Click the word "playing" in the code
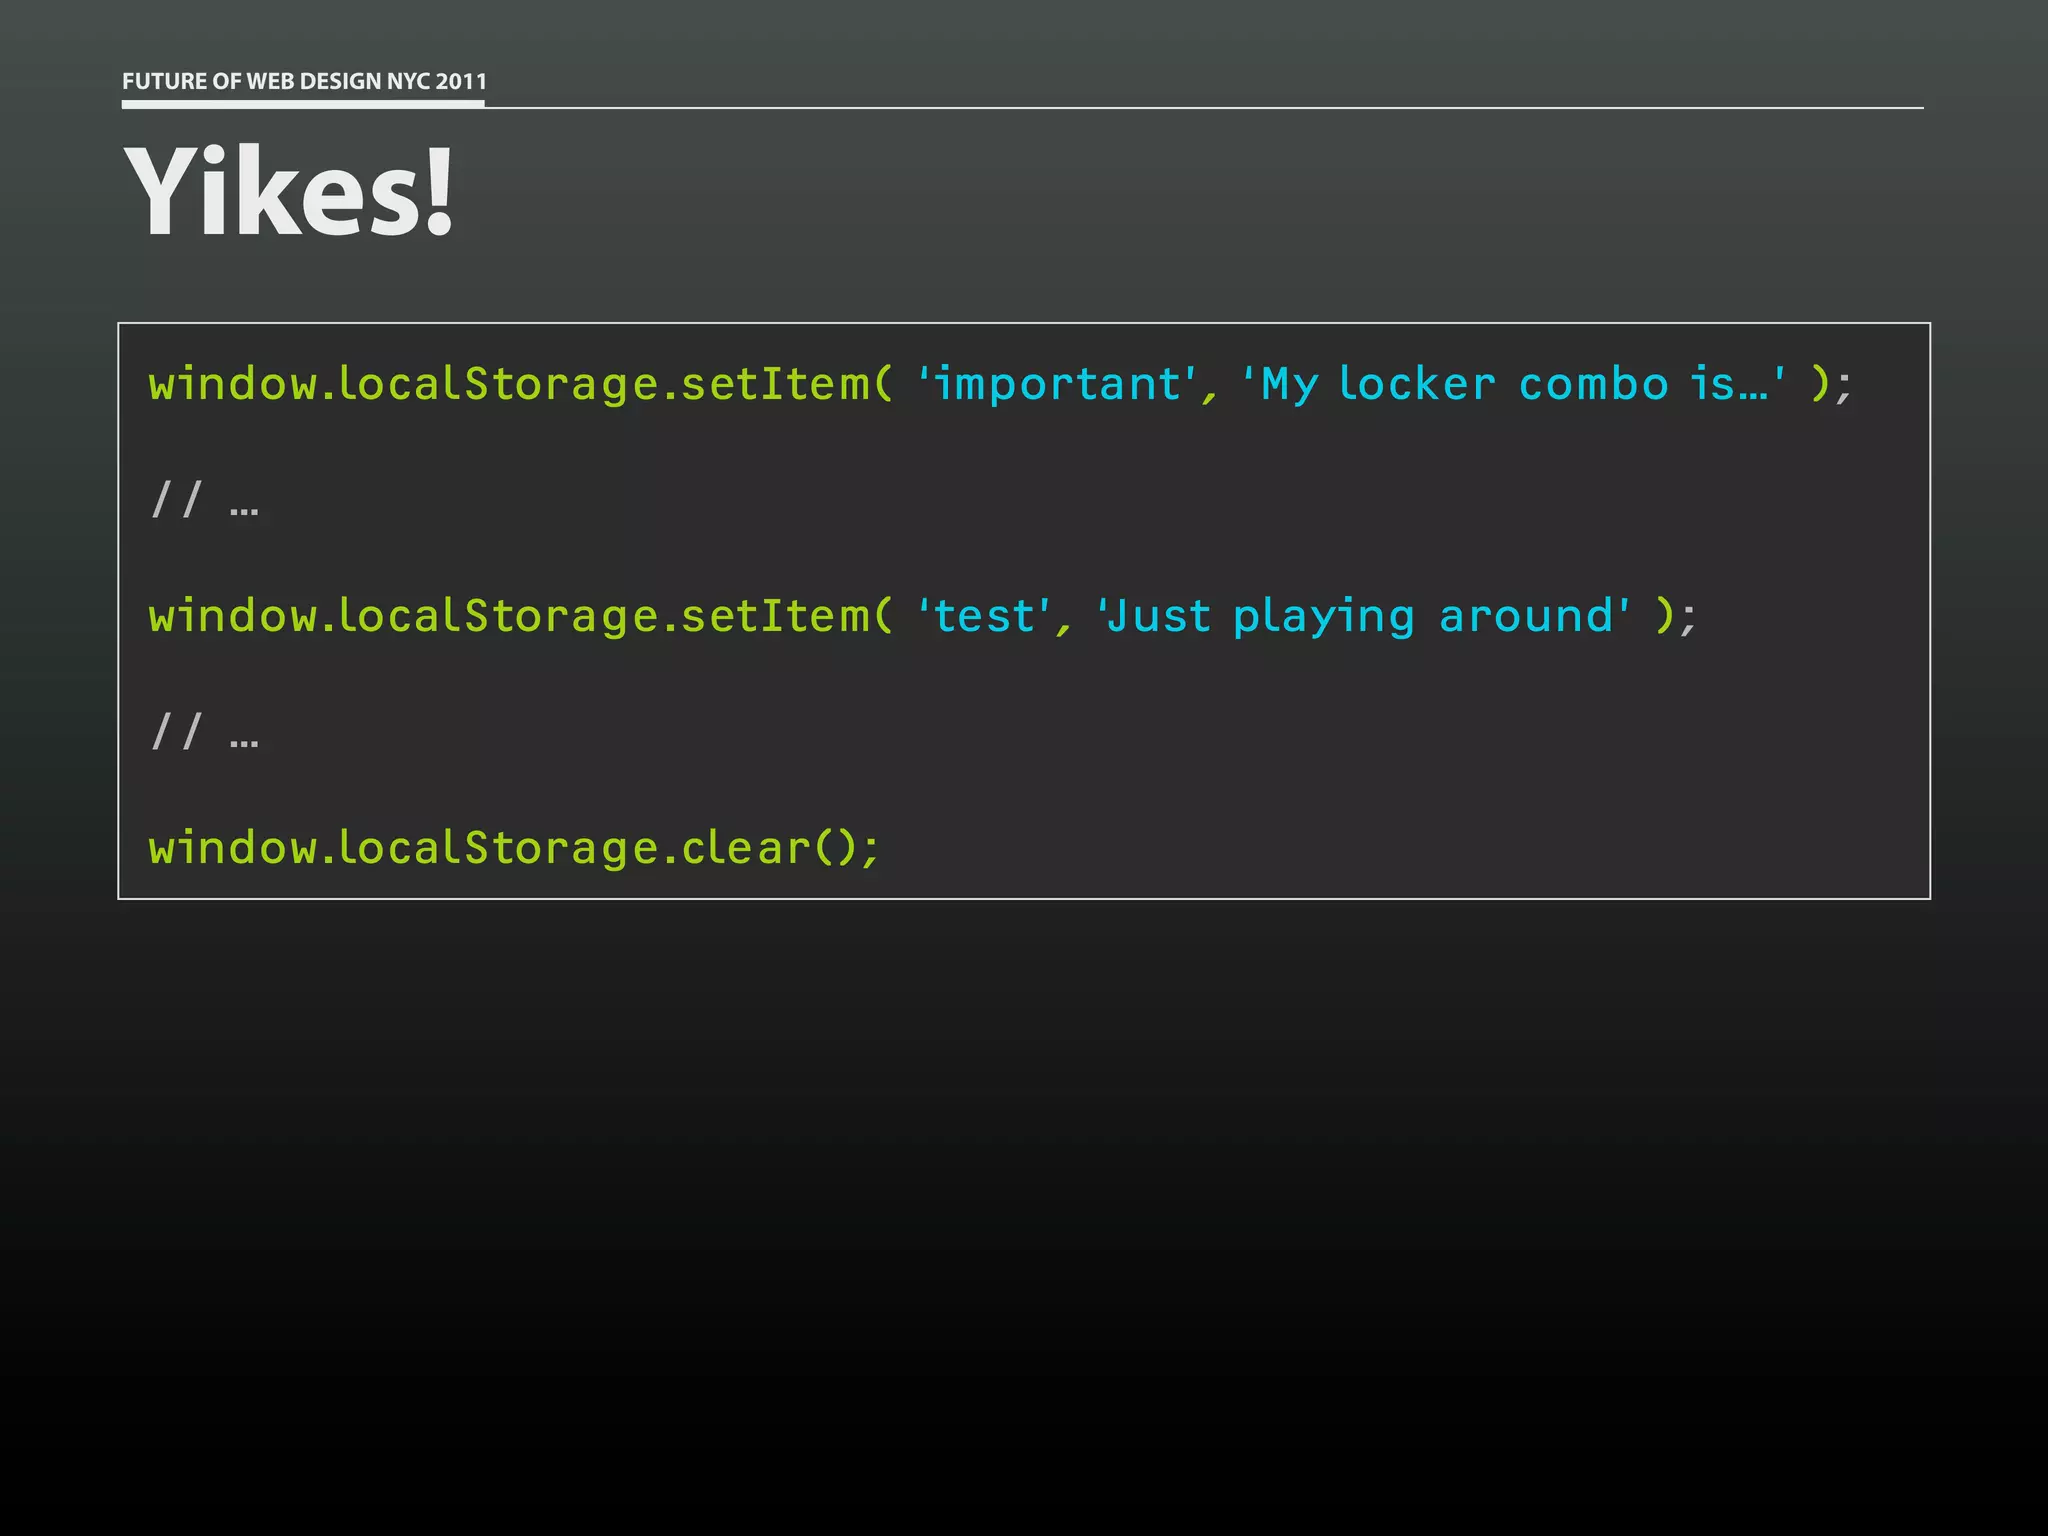The image size is (2048, 1536). click(x=1324, y=616)
